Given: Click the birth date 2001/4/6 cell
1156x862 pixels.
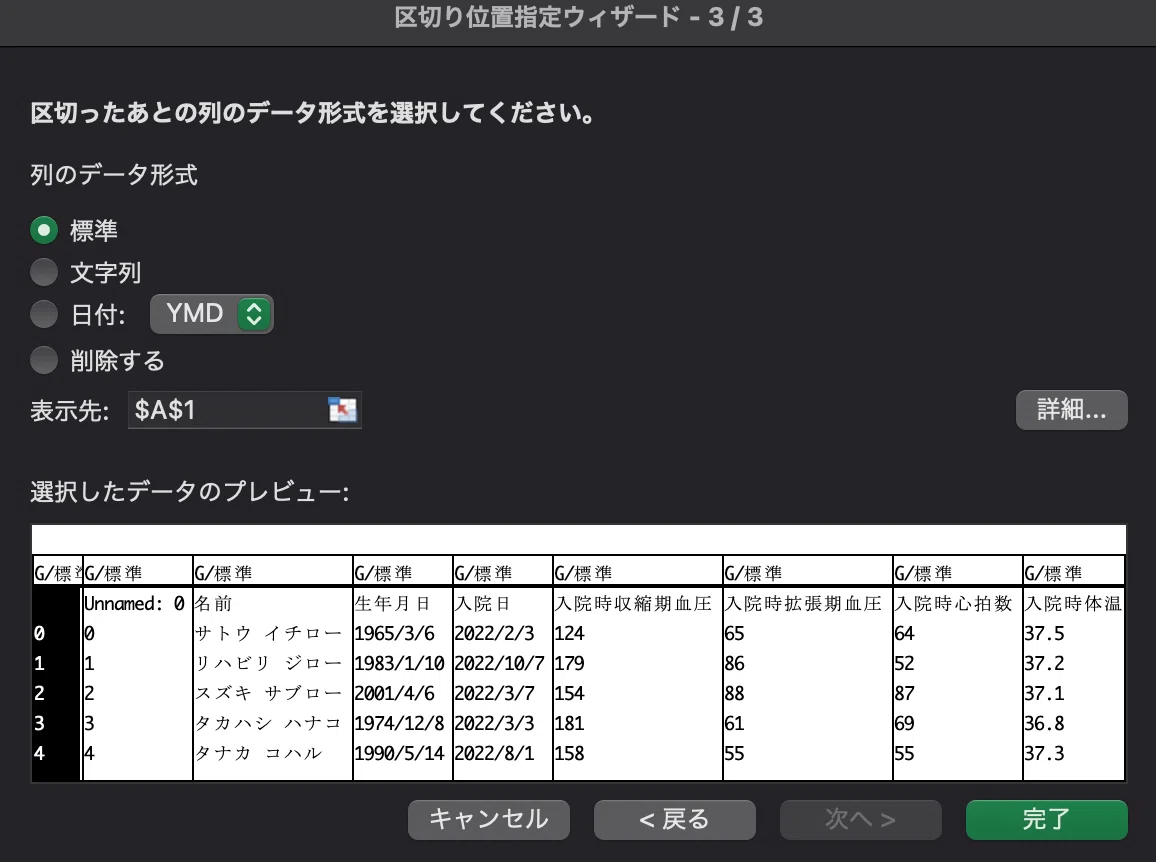Looking at the screenshot, I should pos(394,693).
